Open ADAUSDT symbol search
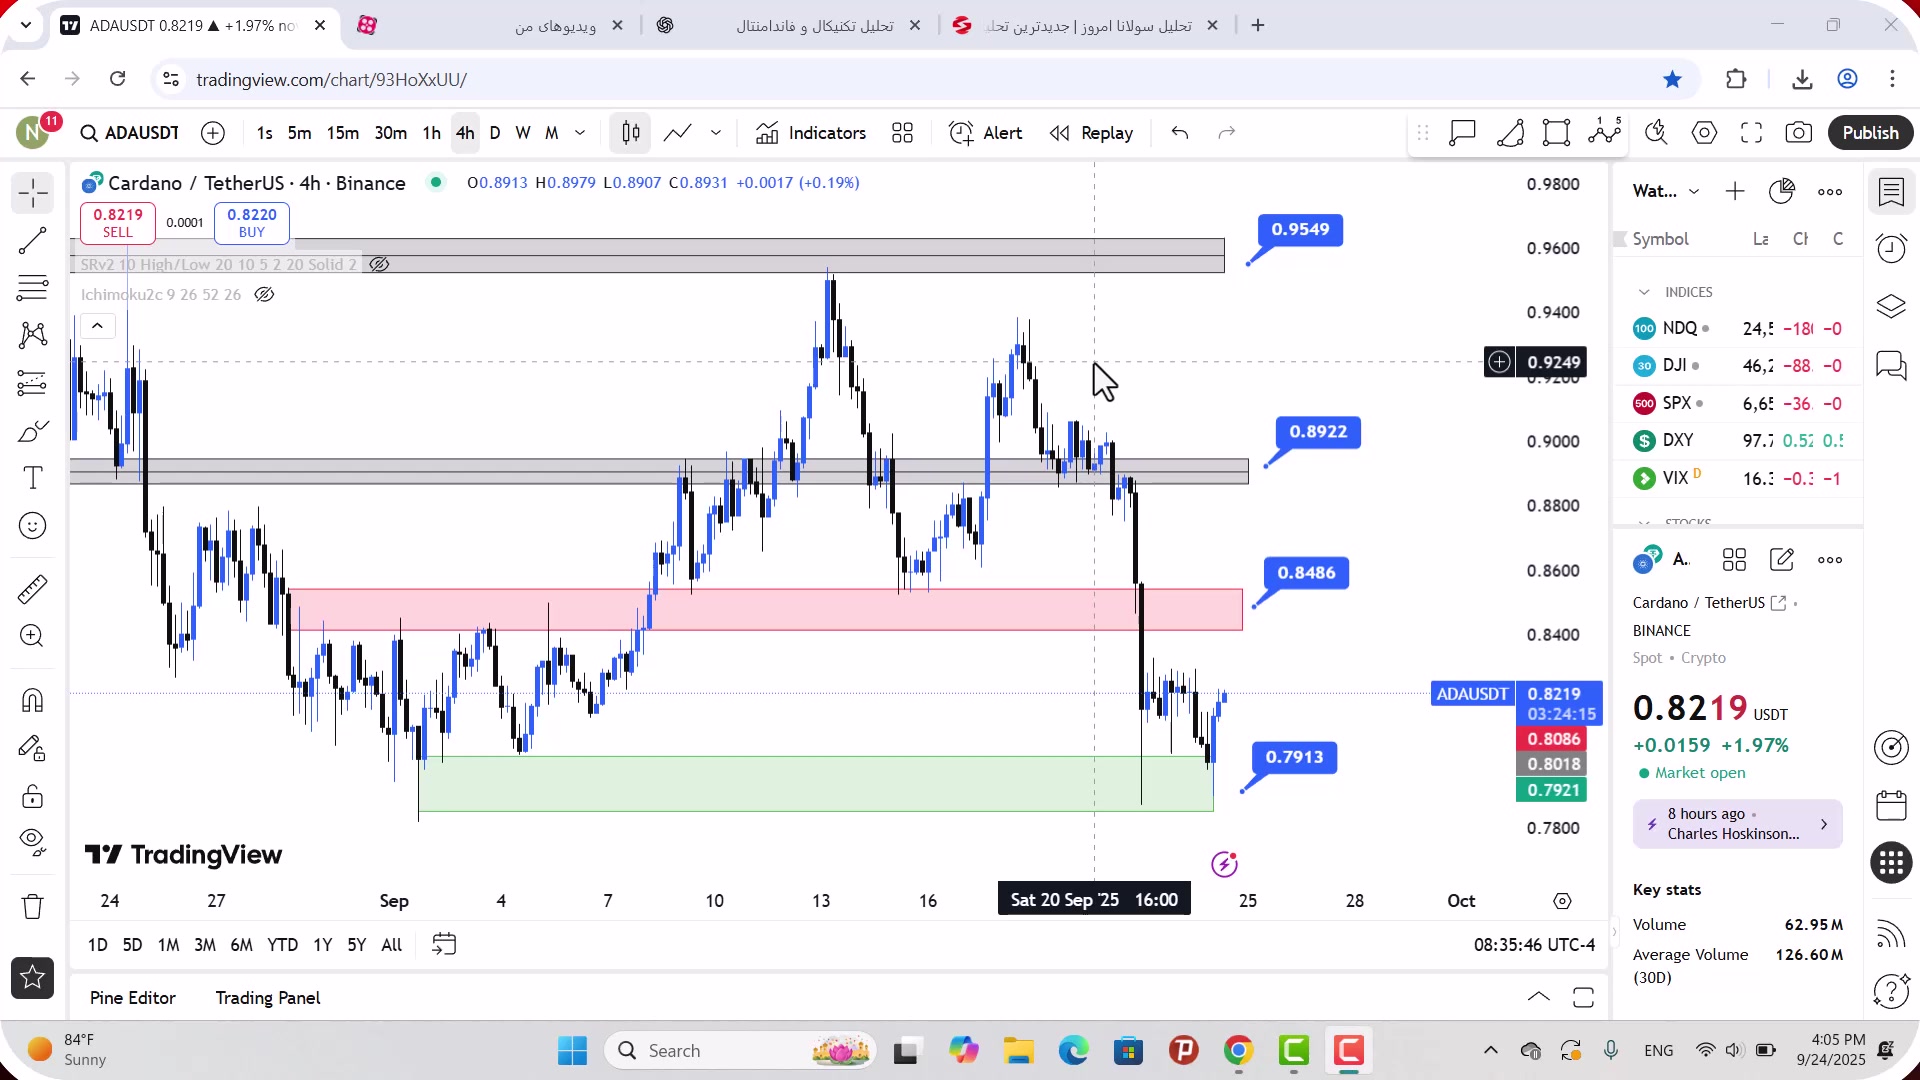Viewport: 1920px width, 1080px height. pos(130,133)
